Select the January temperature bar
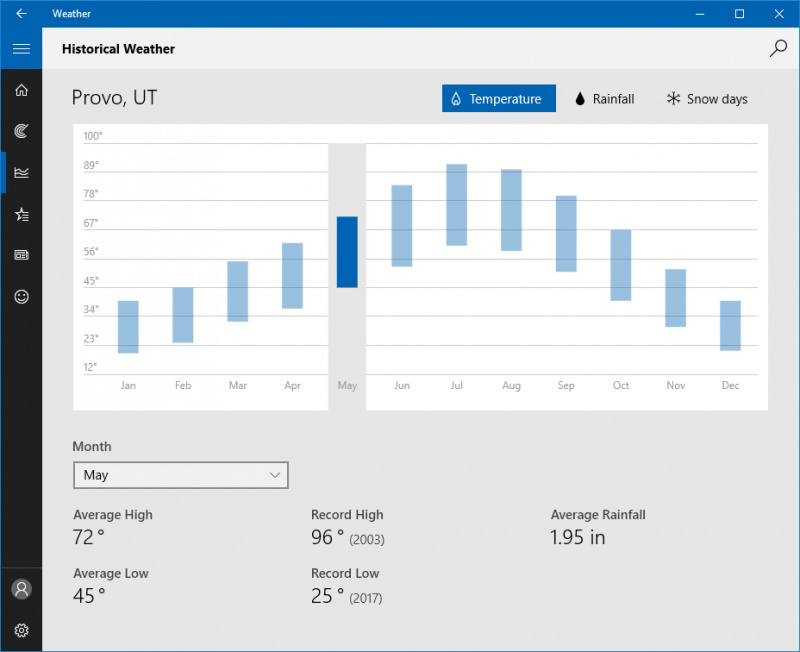 (x=128, y=327)
